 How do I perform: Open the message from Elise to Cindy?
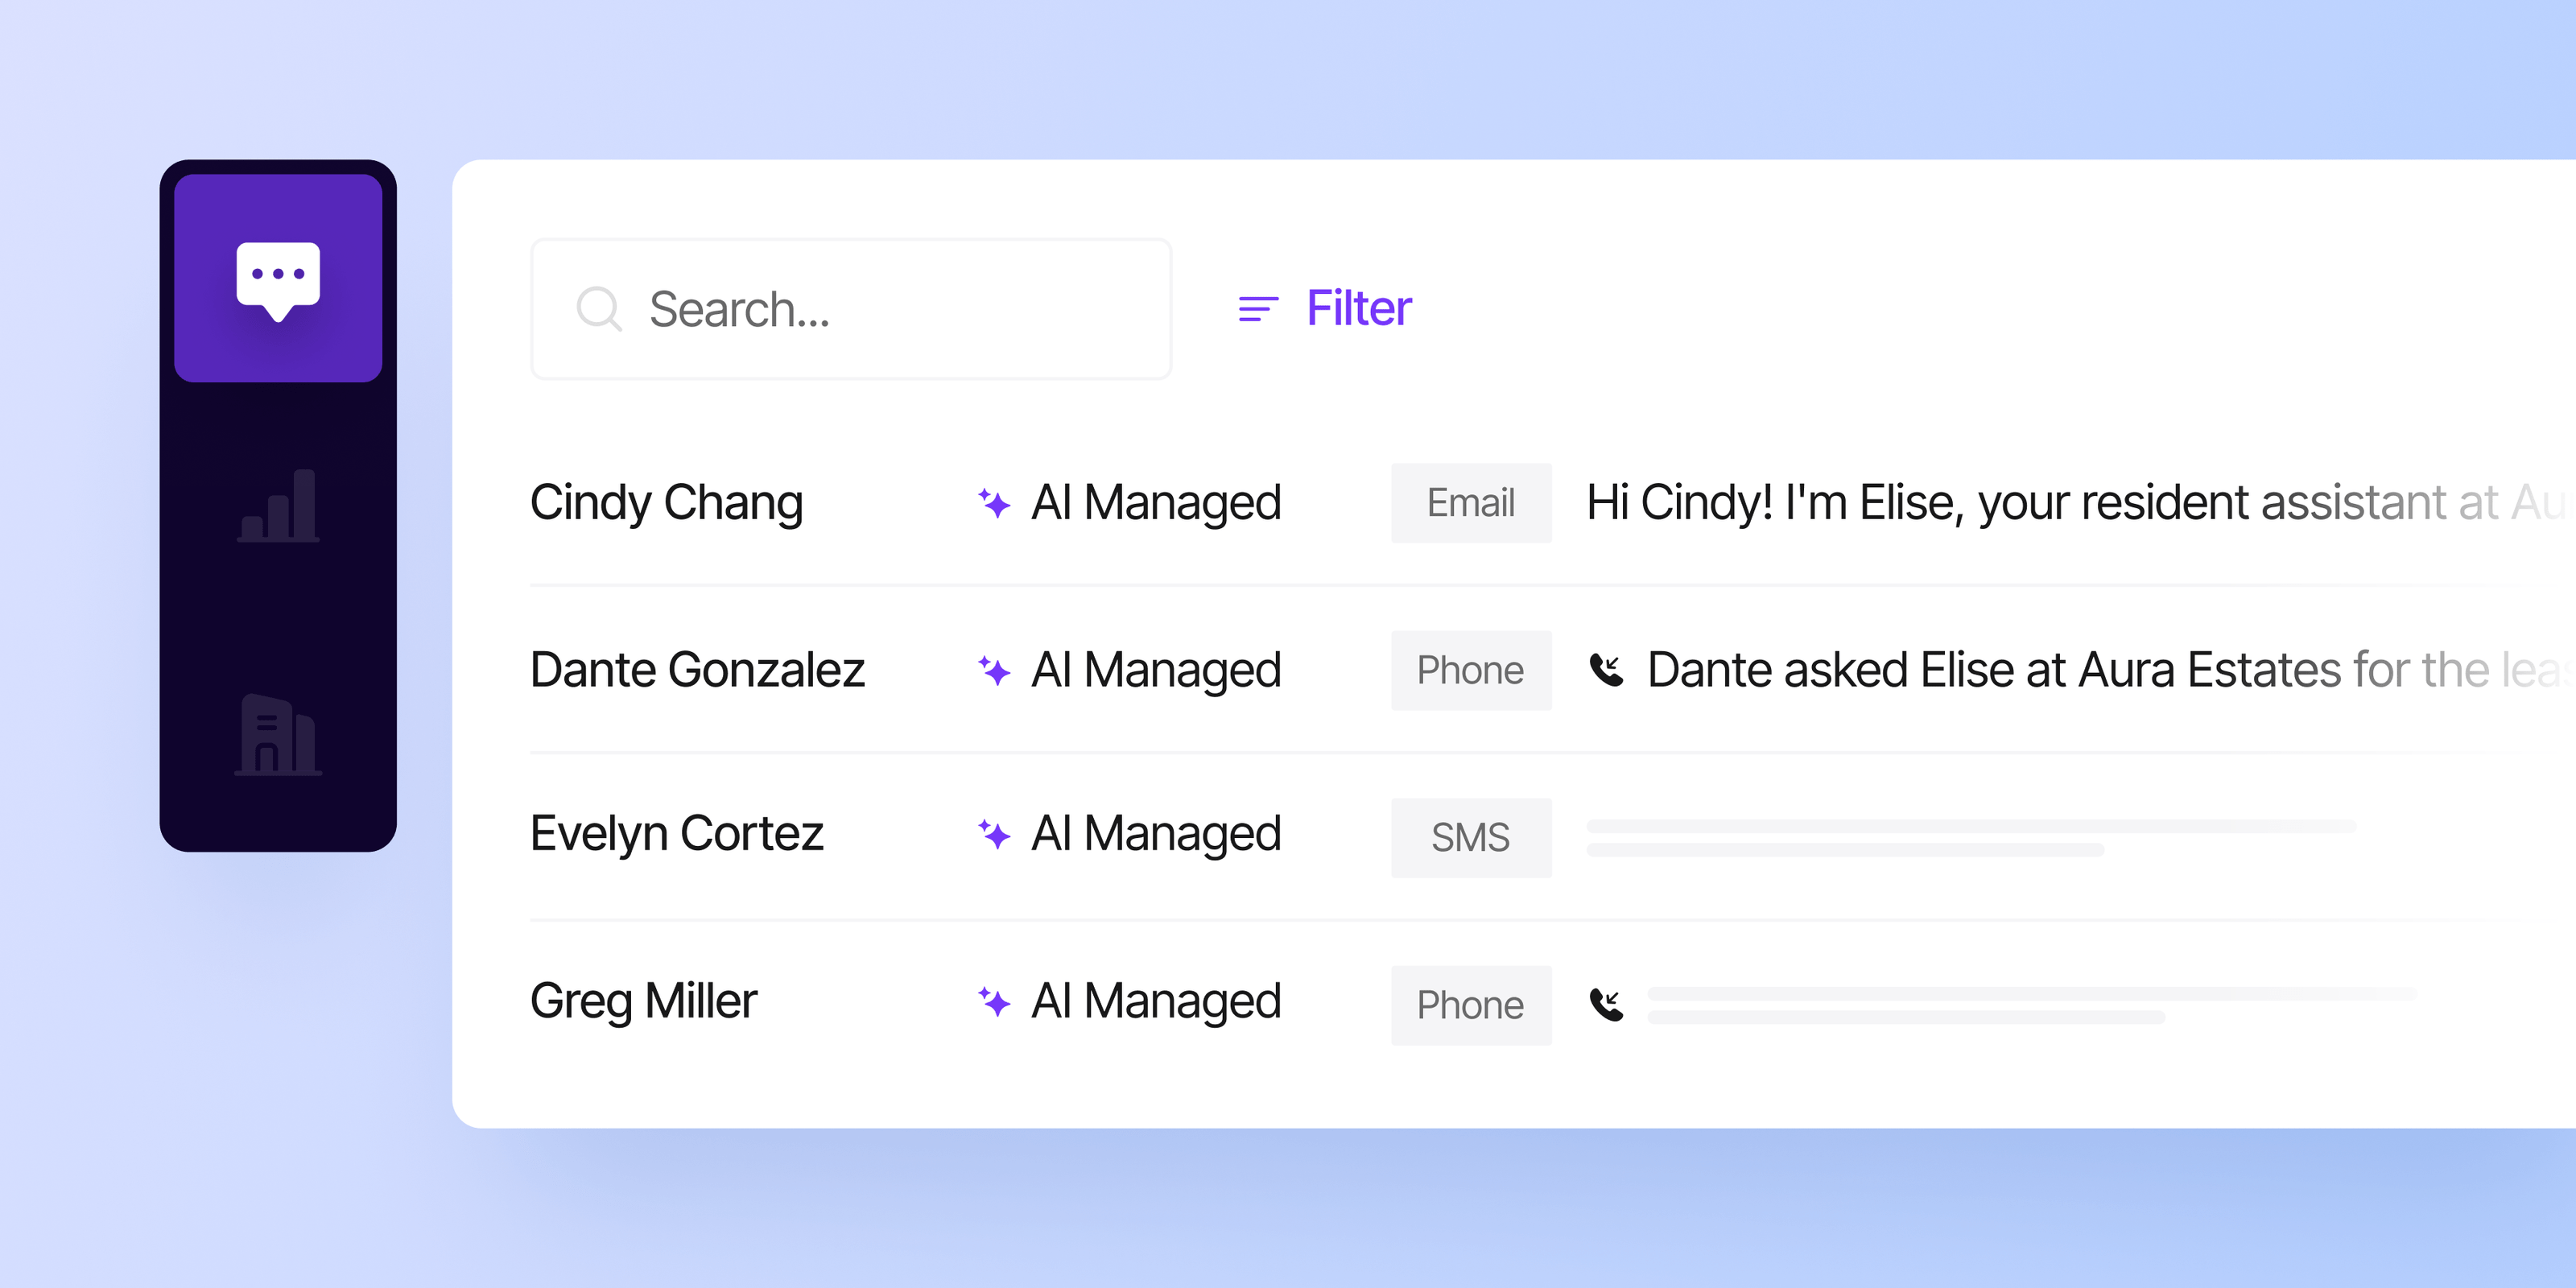point(2000,503)
